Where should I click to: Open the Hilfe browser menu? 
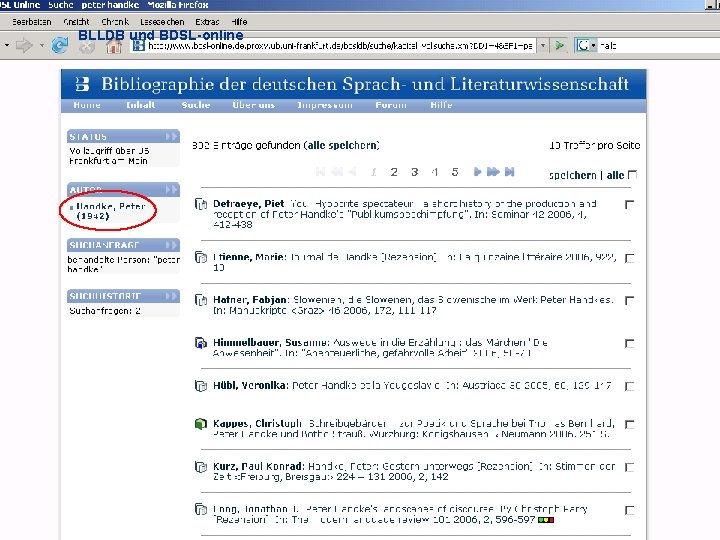click(x=239, y=22)
